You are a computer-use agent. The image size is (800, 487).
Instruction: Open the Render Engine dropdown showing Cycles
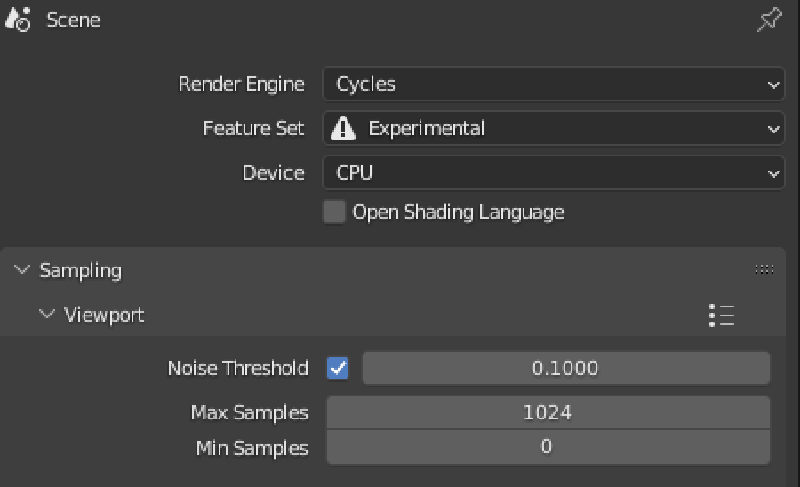[x=548, y=84]
